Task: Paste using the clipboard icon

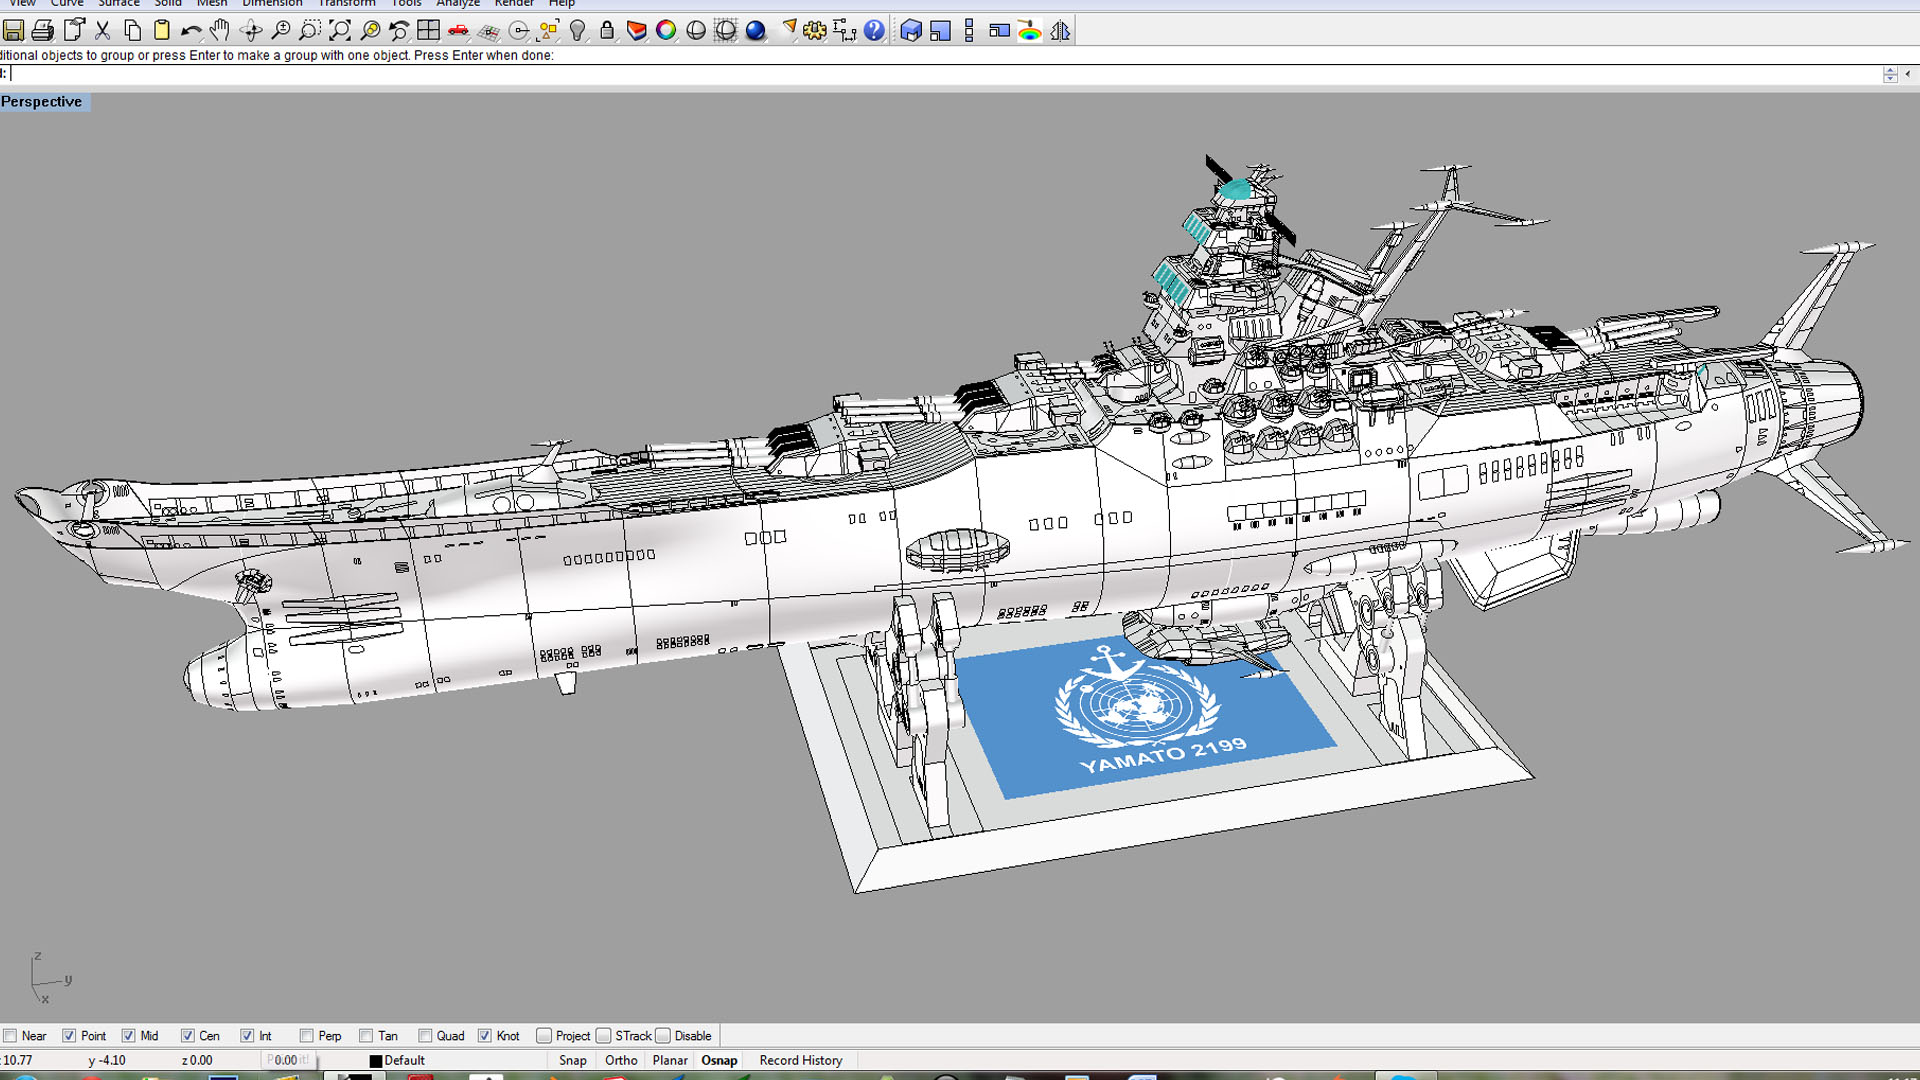Action: point(161,31)
